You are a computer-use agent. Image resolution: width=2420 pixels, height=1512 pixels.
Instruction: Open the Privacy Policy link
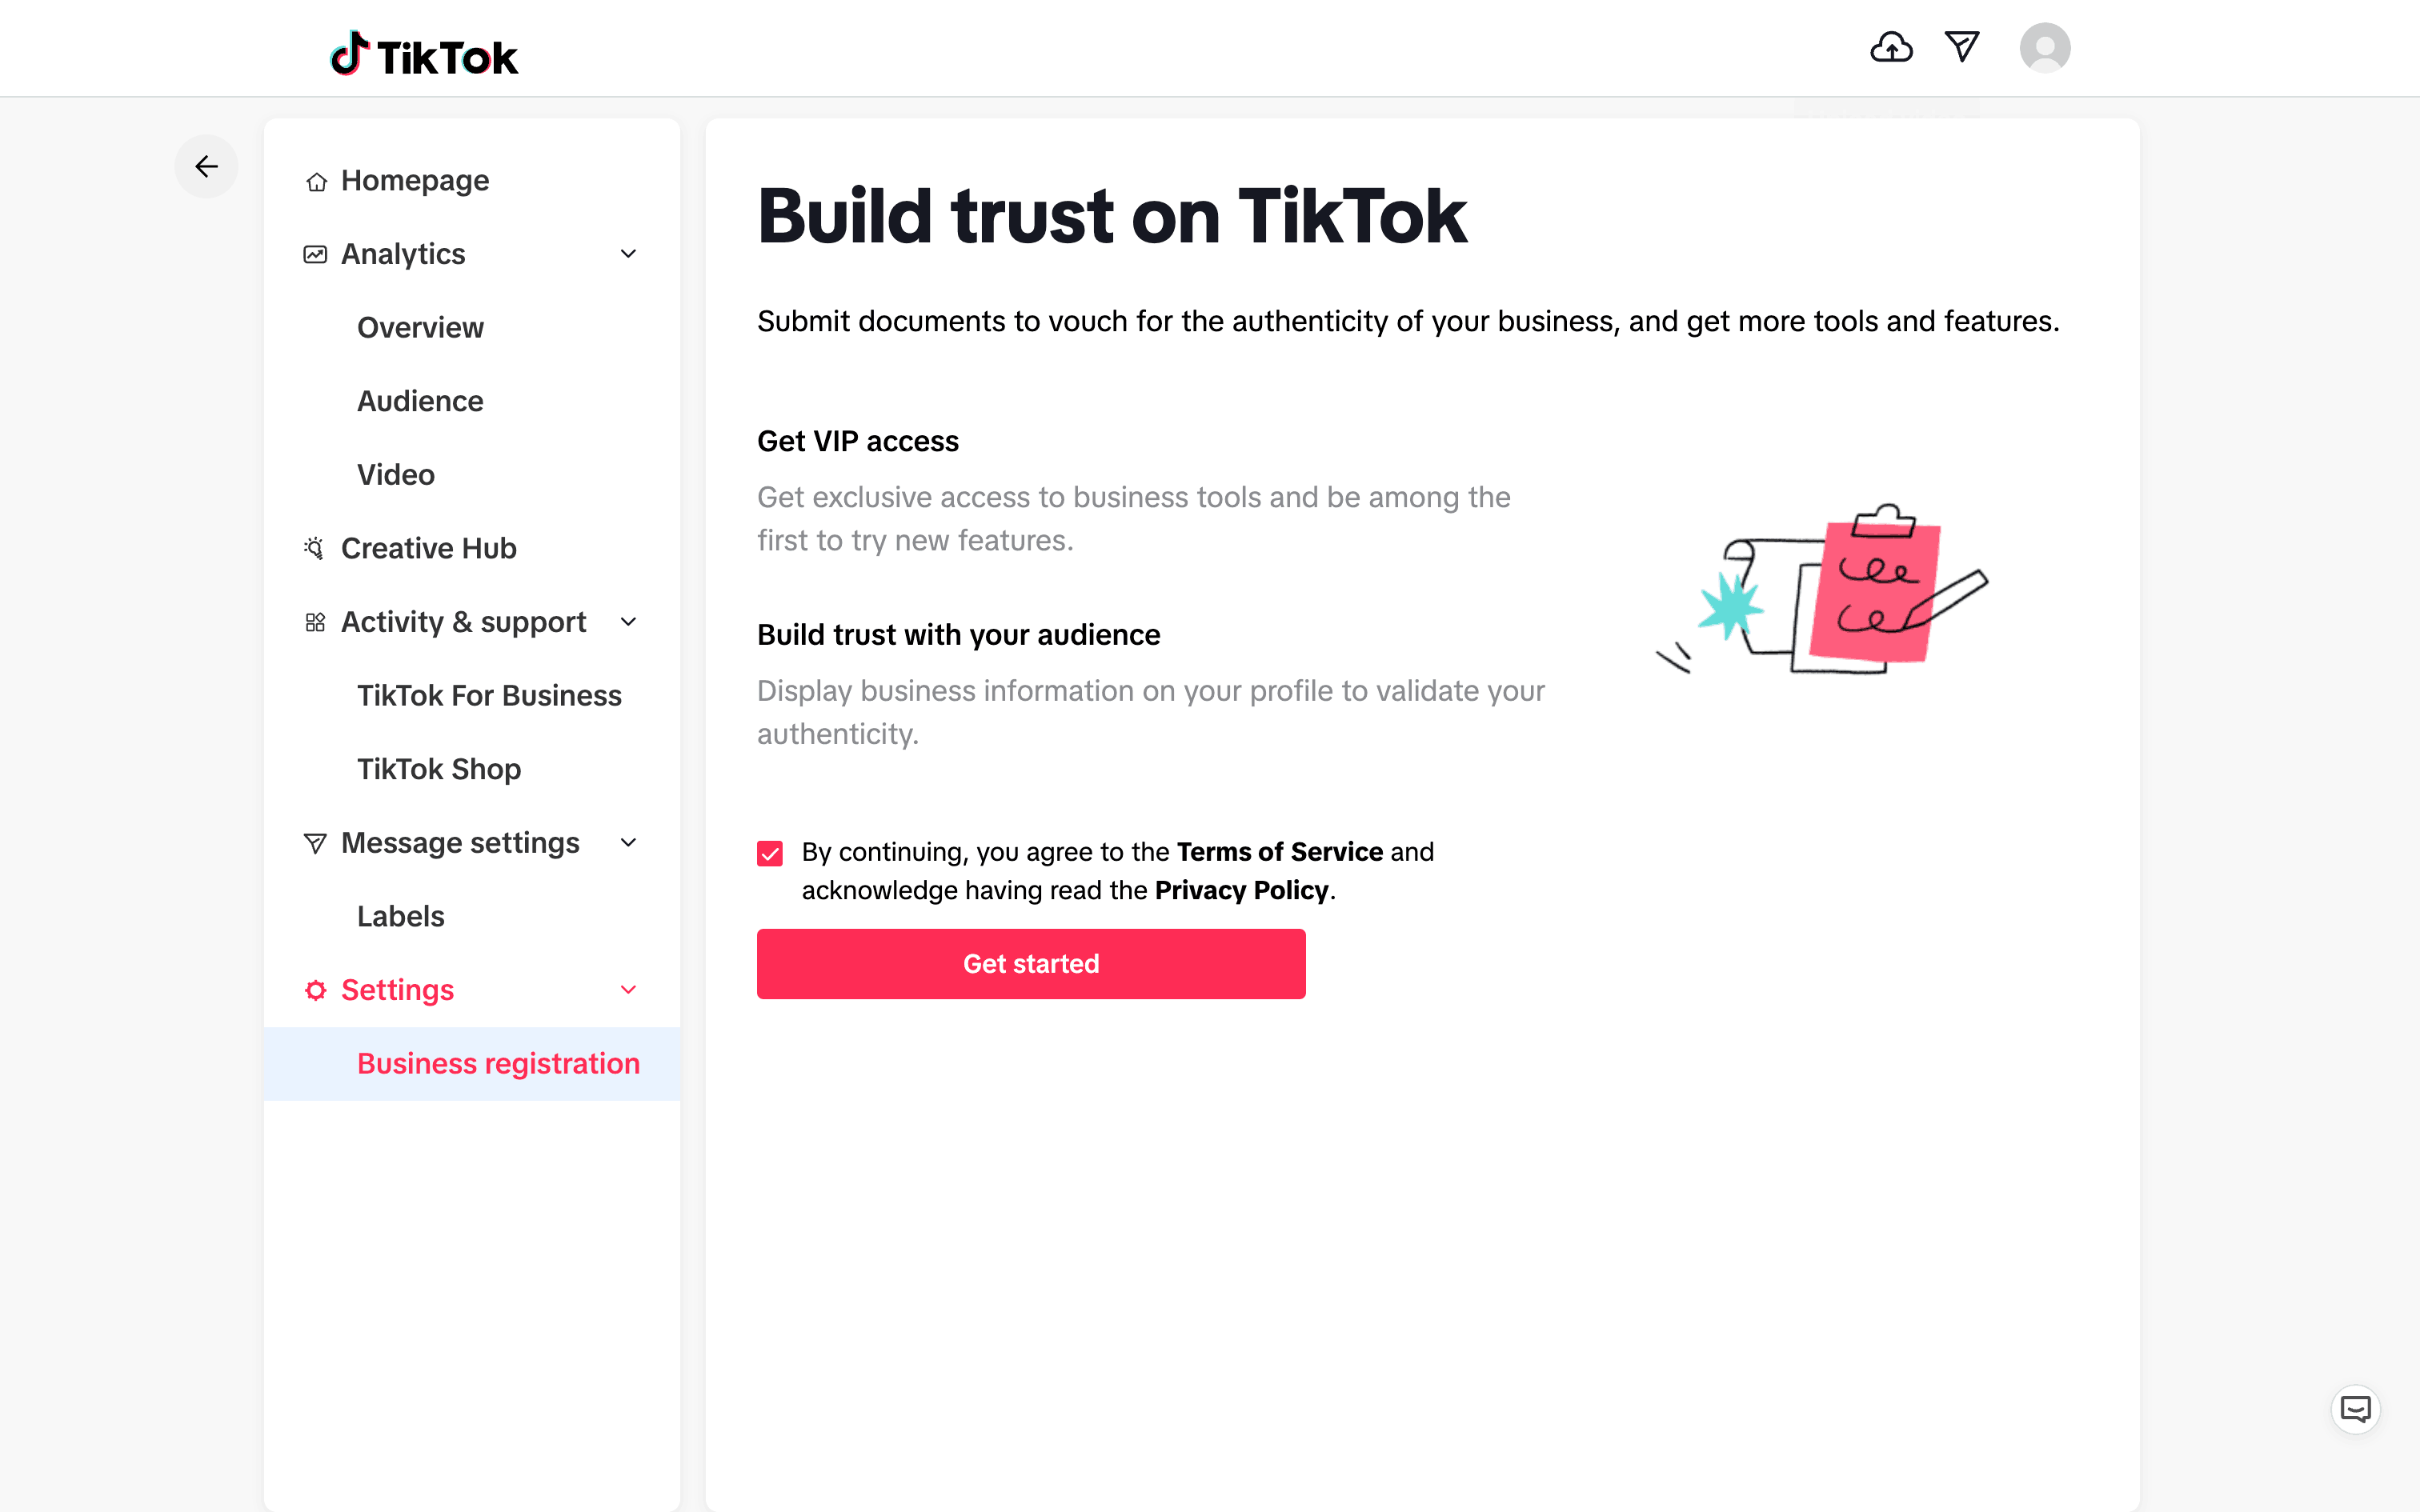click(1241, 890)
